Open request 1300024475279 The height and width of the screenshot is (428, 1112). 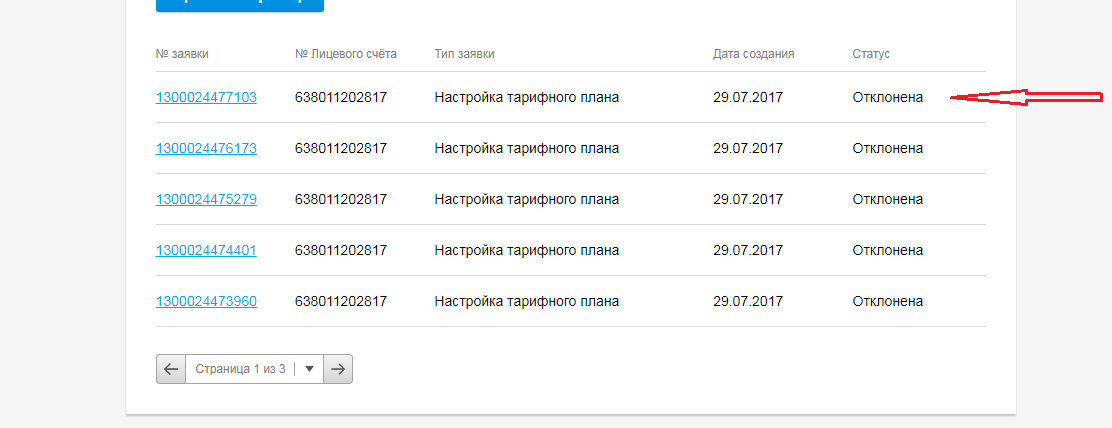pos(206,200)
